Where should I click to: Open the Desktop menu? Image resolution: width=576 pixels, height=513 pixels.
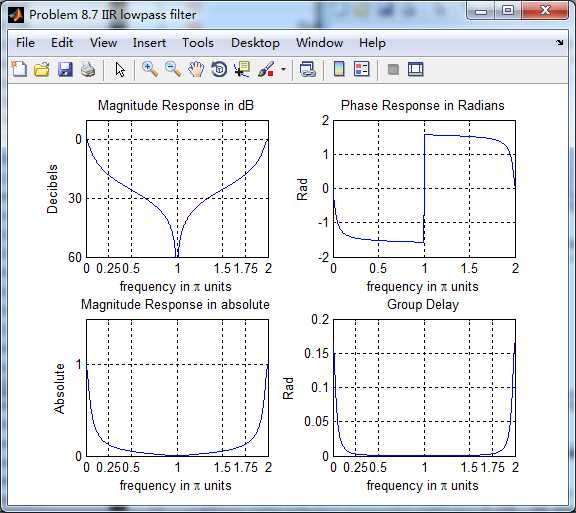pos(255,43)
